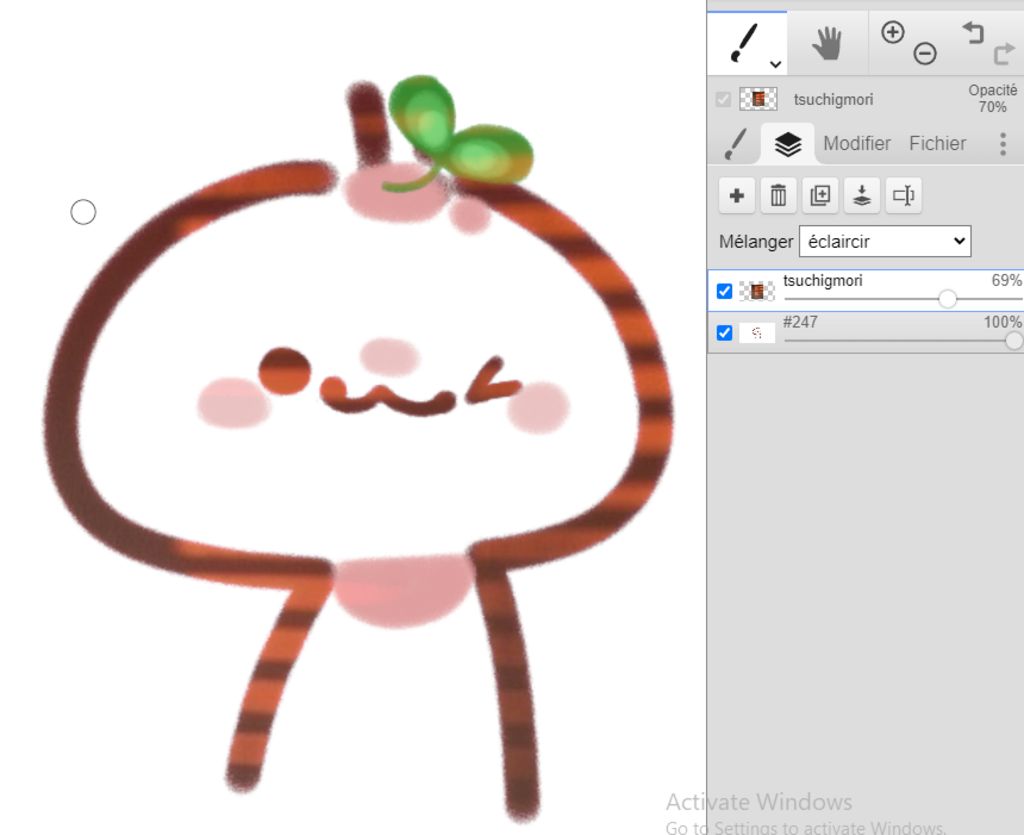The width and height of the screenshot is (1024, 835).
Task: Duplicate the selected layer
Action: 820,195
